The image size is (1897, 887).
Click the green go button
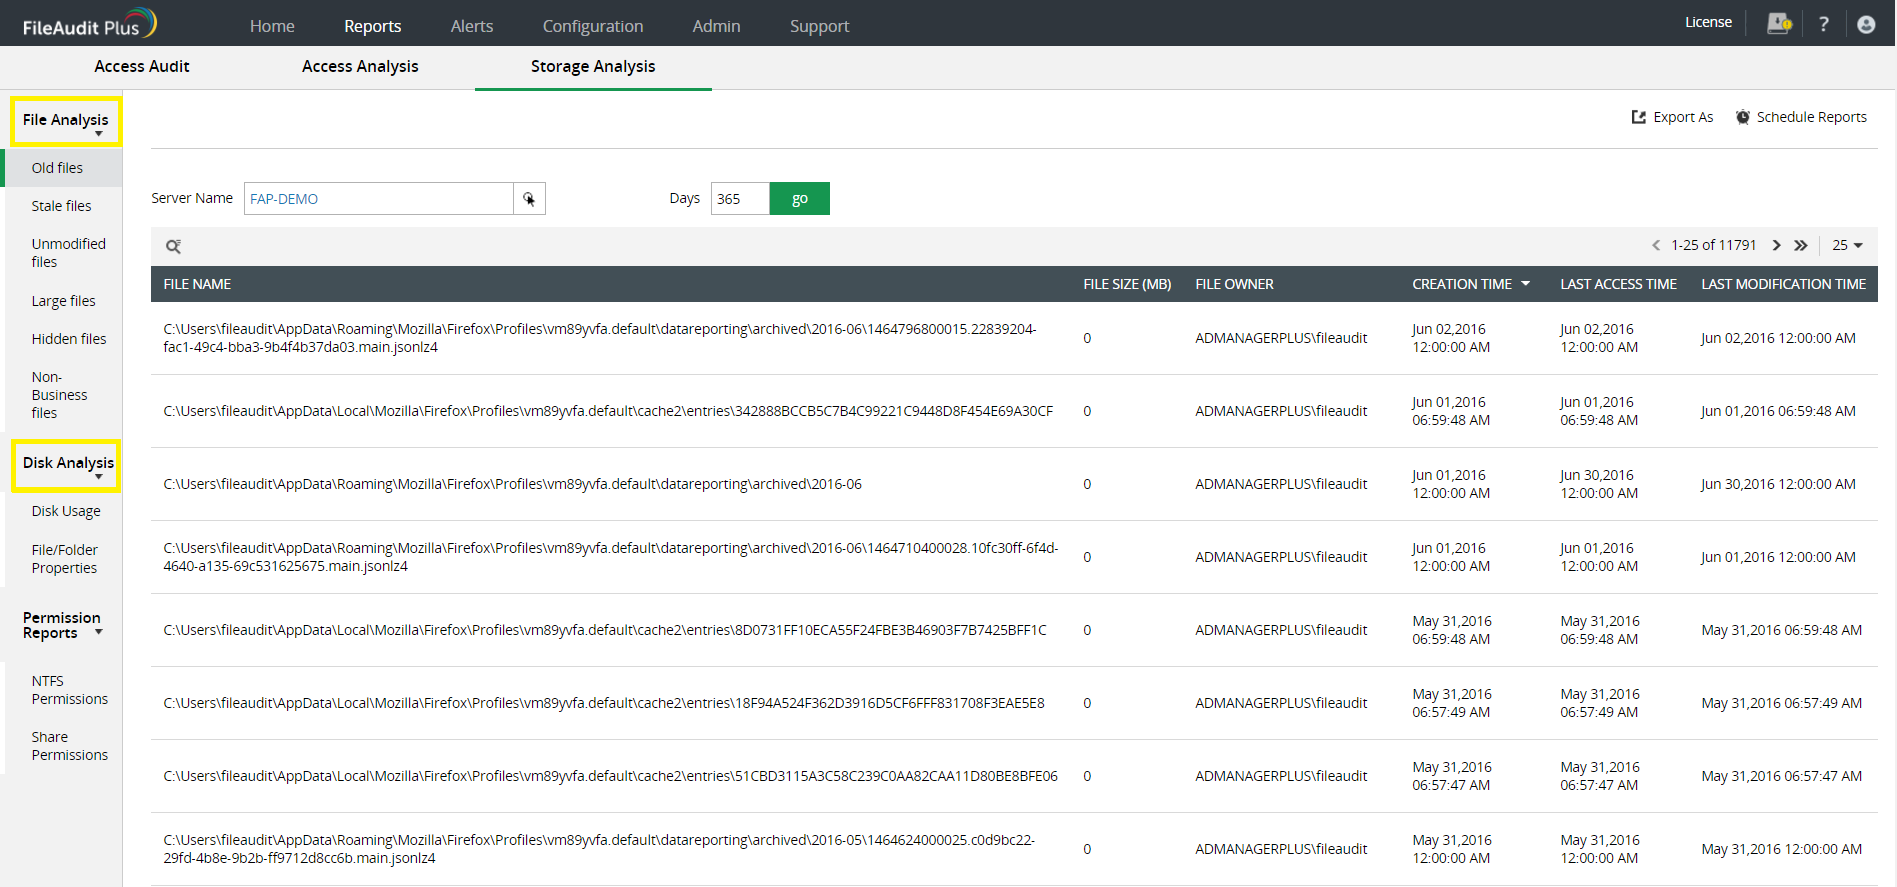799,198
